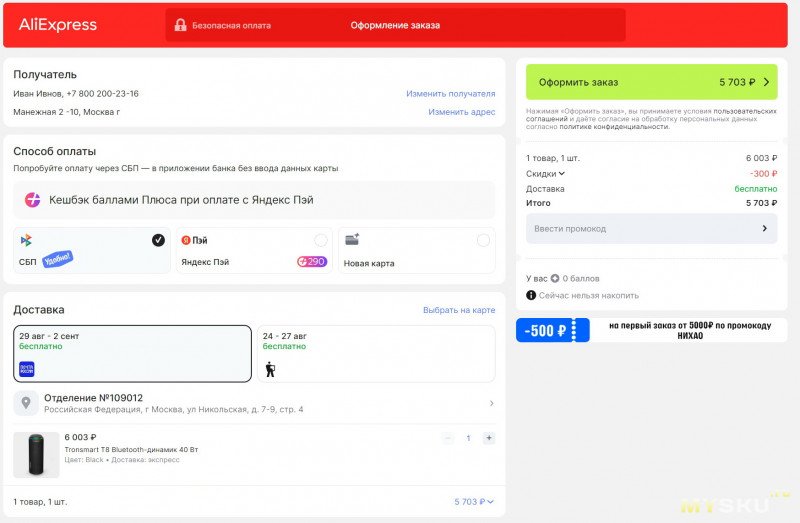The image size is (800, 523).
Task: Choose courier delivery 24 - 27 авг
Action: point(377,354)
